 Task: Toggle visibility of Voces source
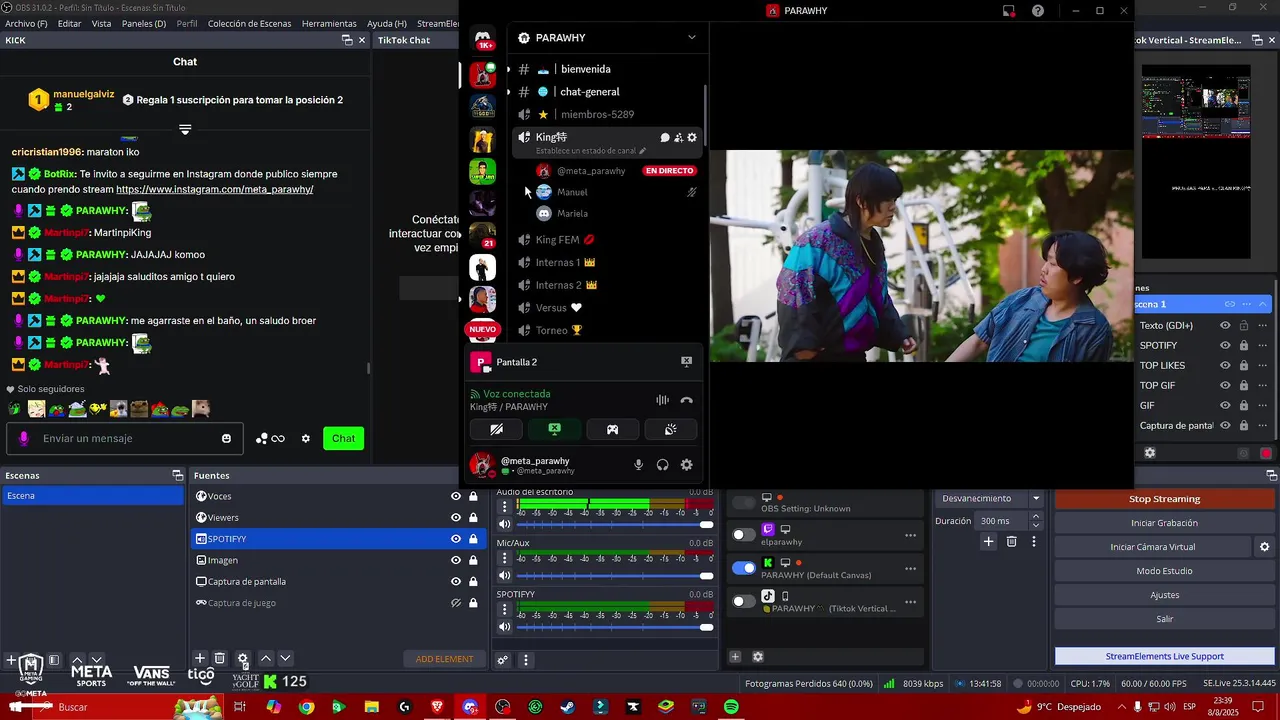pyautogui.click(x=456, y=496)
